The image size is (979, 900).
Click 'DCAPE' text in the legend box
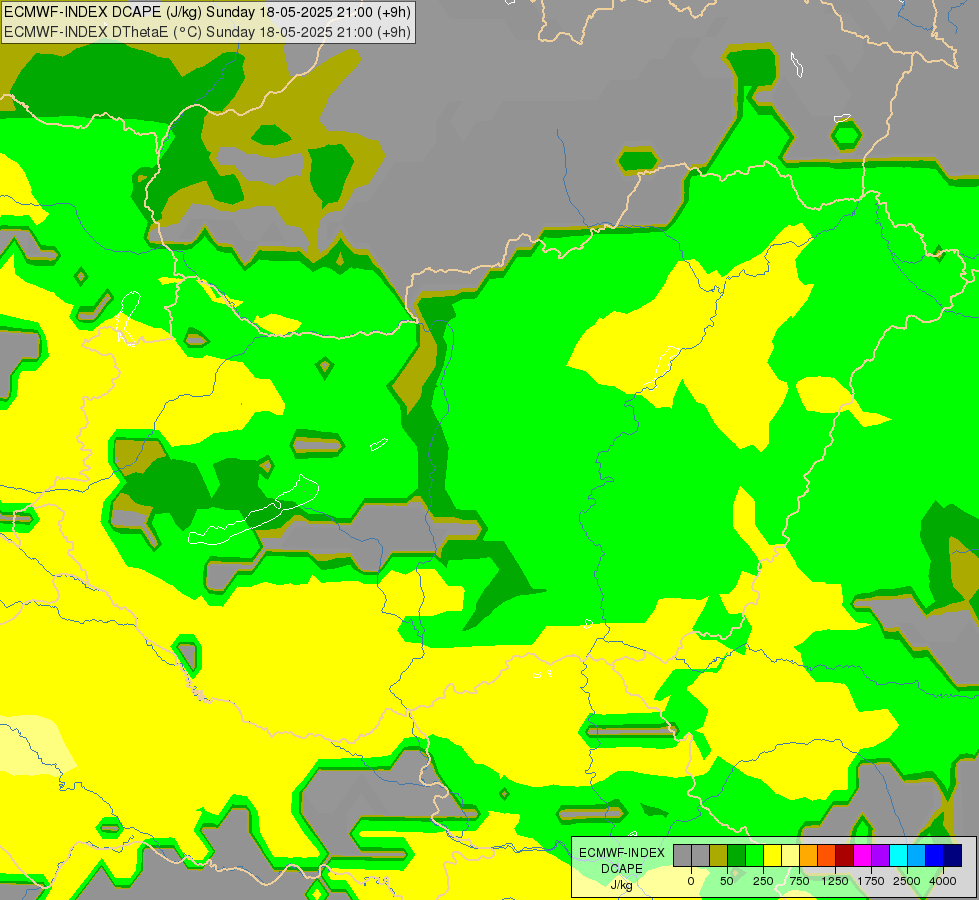coord(622,869)
